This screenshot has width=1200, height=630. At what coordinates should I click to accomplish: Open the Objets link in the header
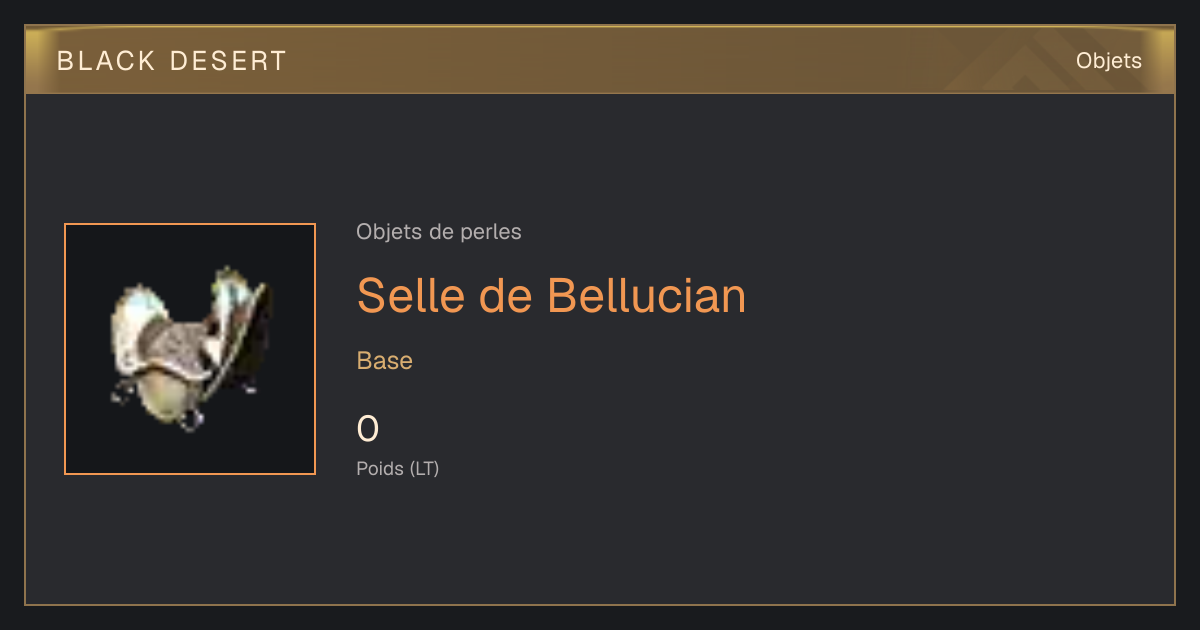[1108, 61]
